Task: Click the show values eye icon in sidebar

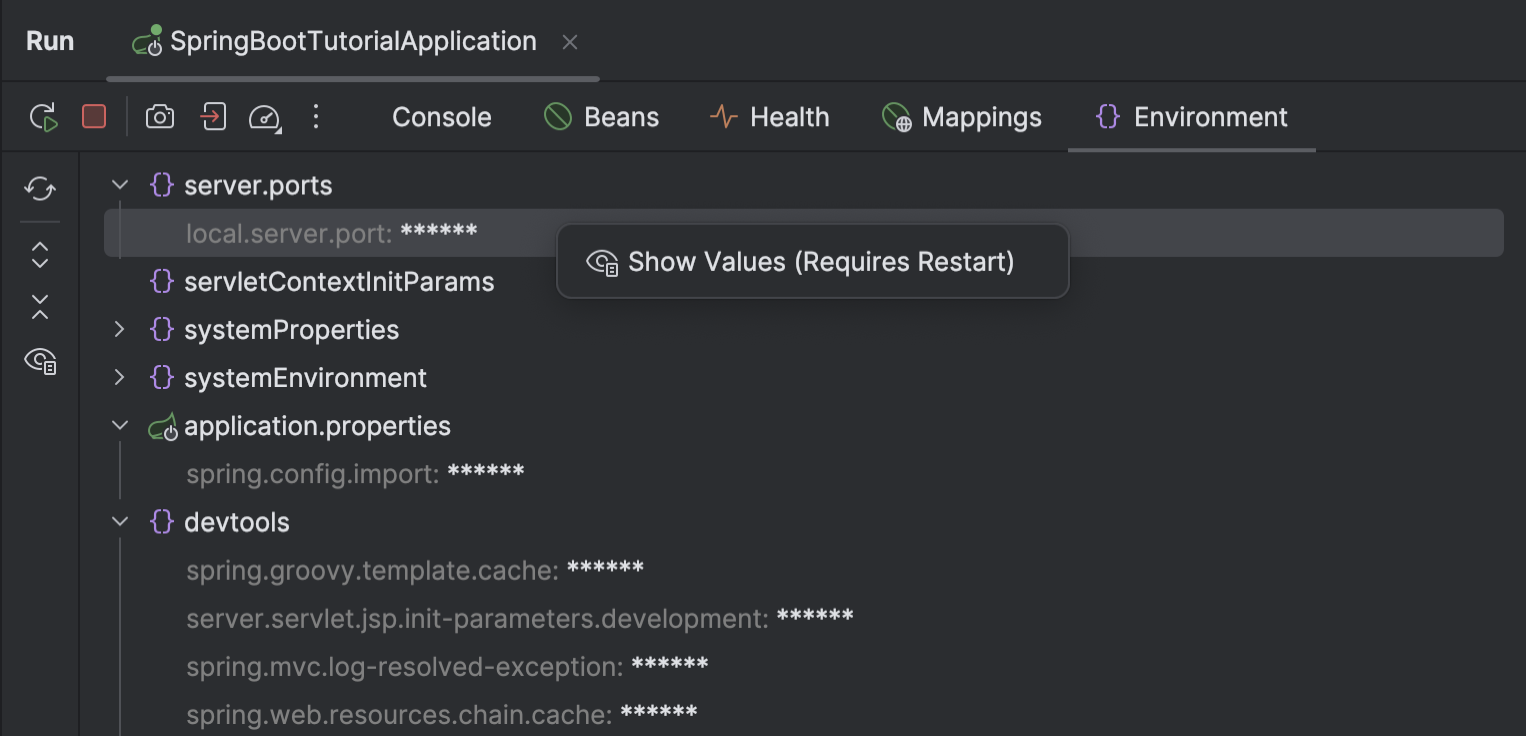Action: tap(40, 362)
